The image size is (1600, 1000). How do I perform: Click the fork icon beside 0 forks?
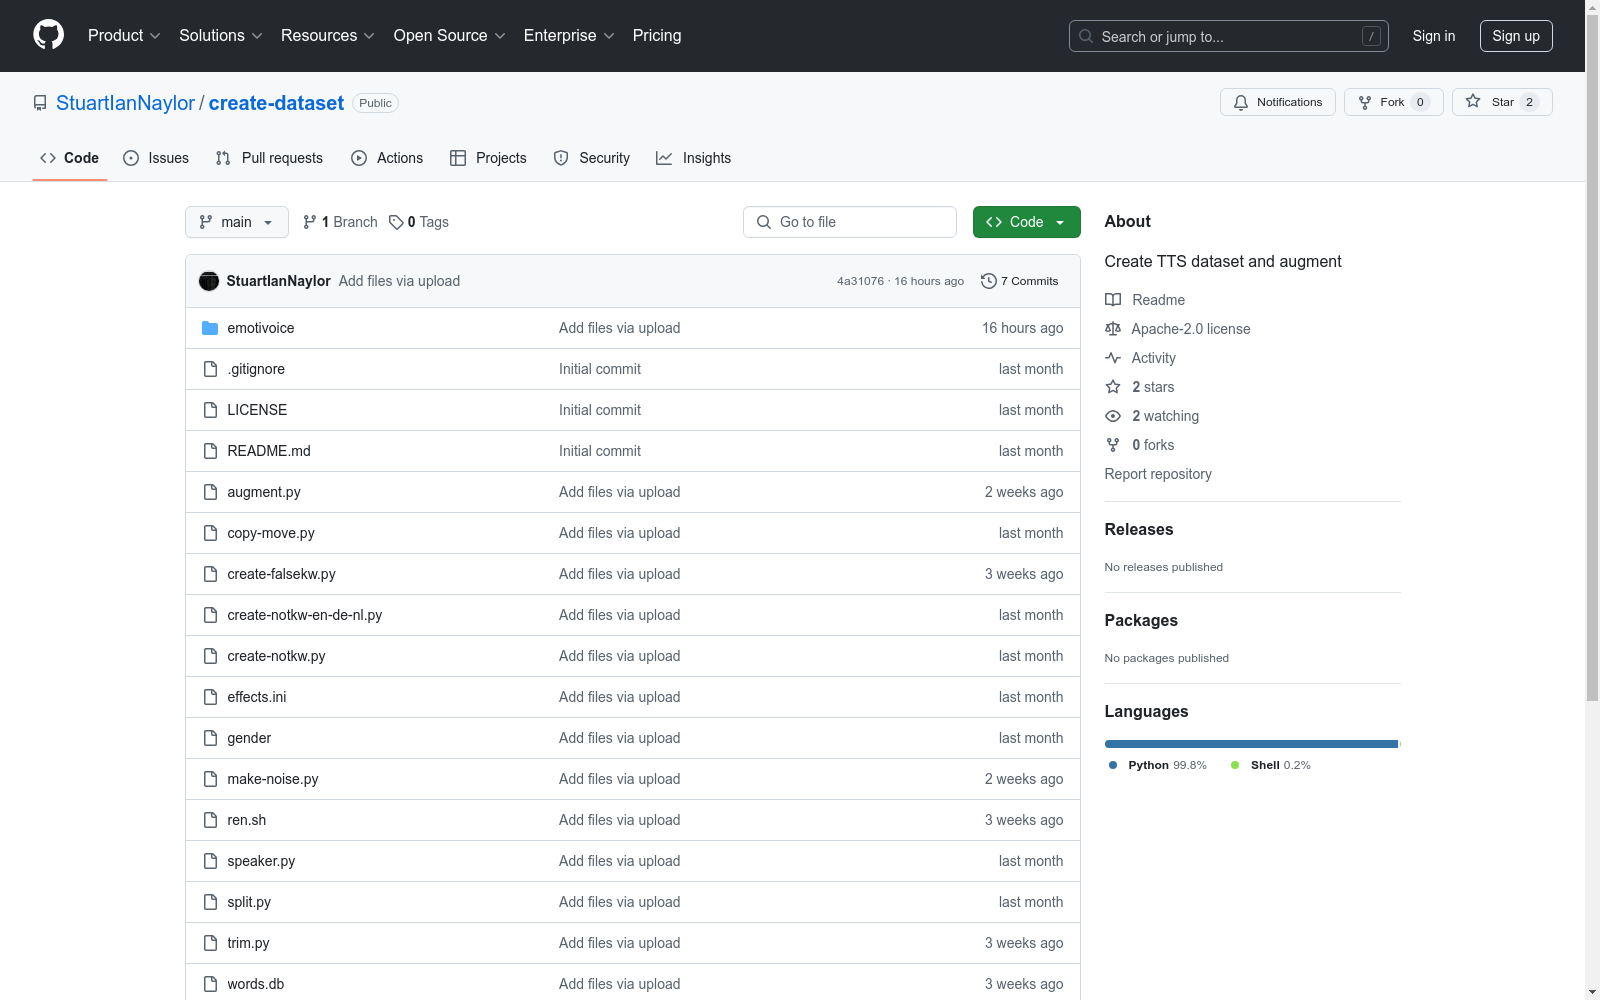click(x=1113, y=445)
